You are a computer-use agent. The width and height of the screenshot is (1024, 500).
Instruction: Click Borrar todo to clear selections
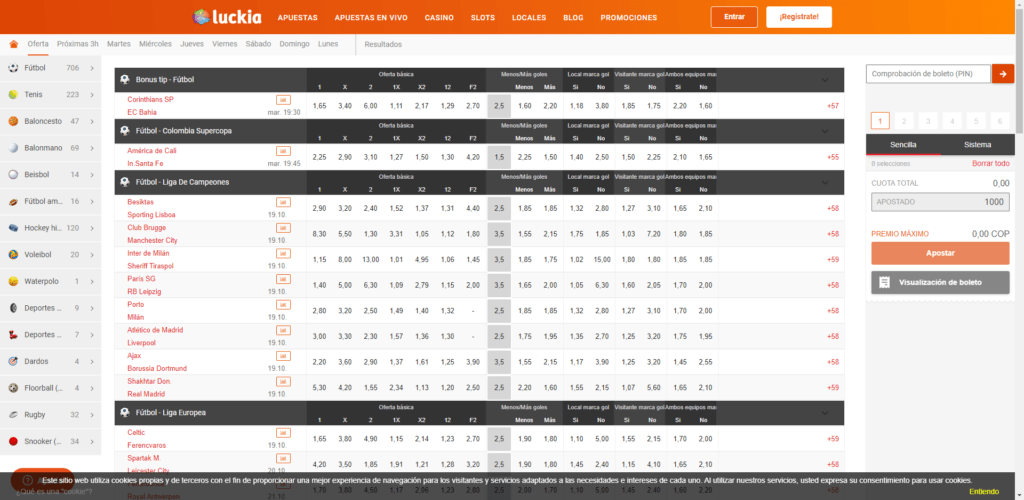click(990, 163)
